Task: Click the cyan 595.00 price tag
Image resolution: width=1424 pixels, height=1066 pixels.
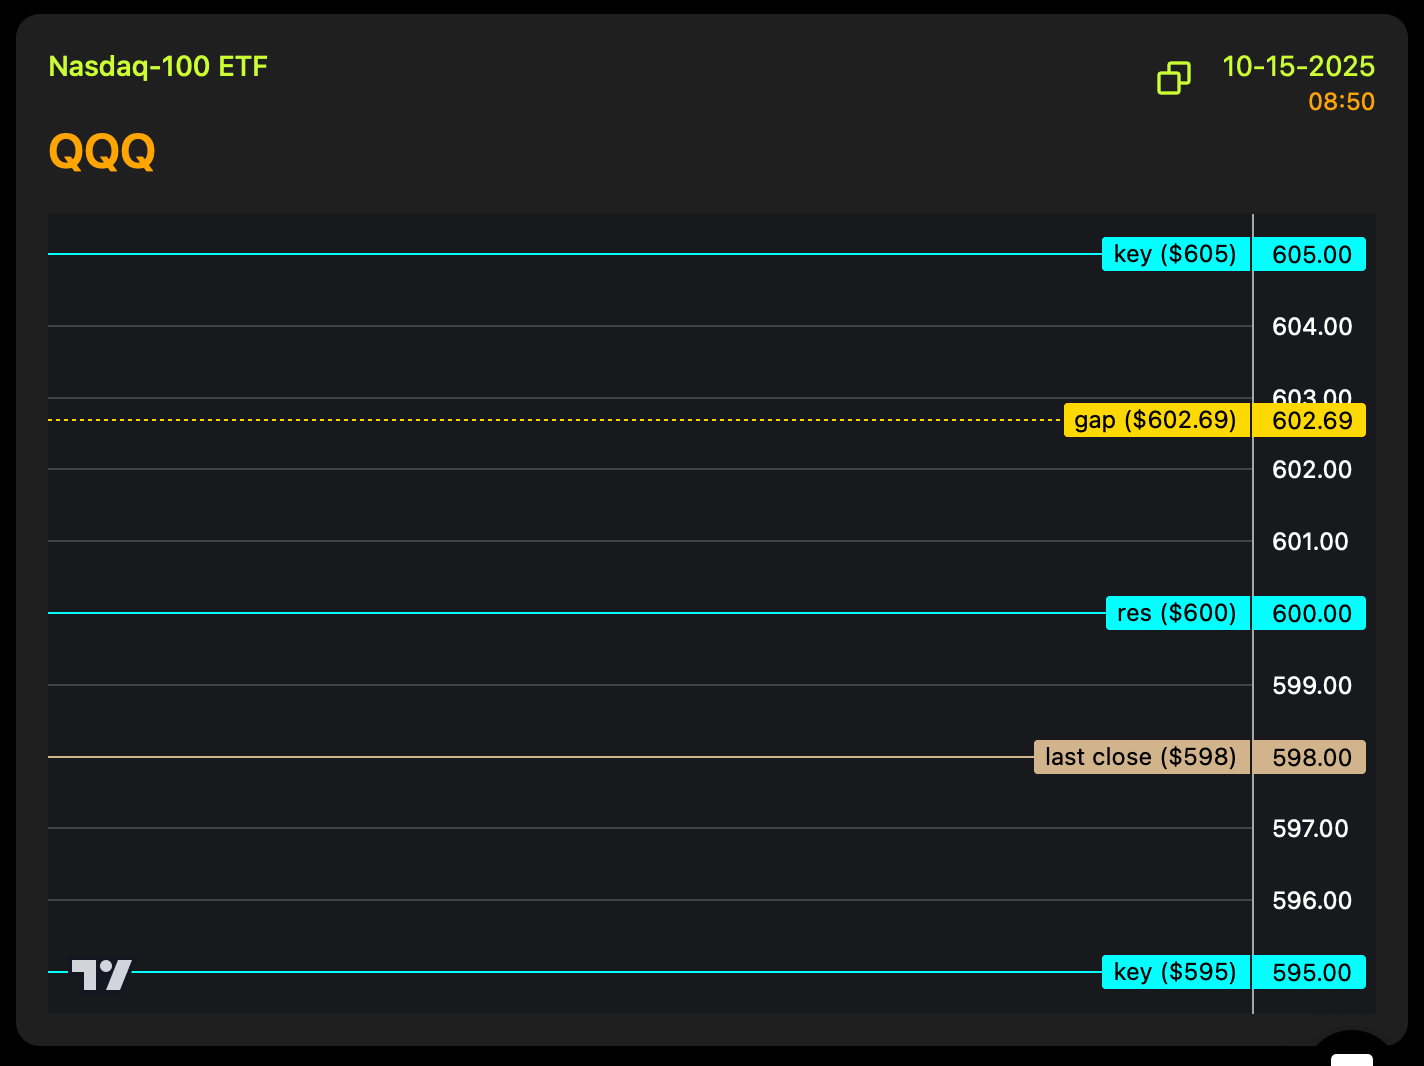Action: (1311, 973)
